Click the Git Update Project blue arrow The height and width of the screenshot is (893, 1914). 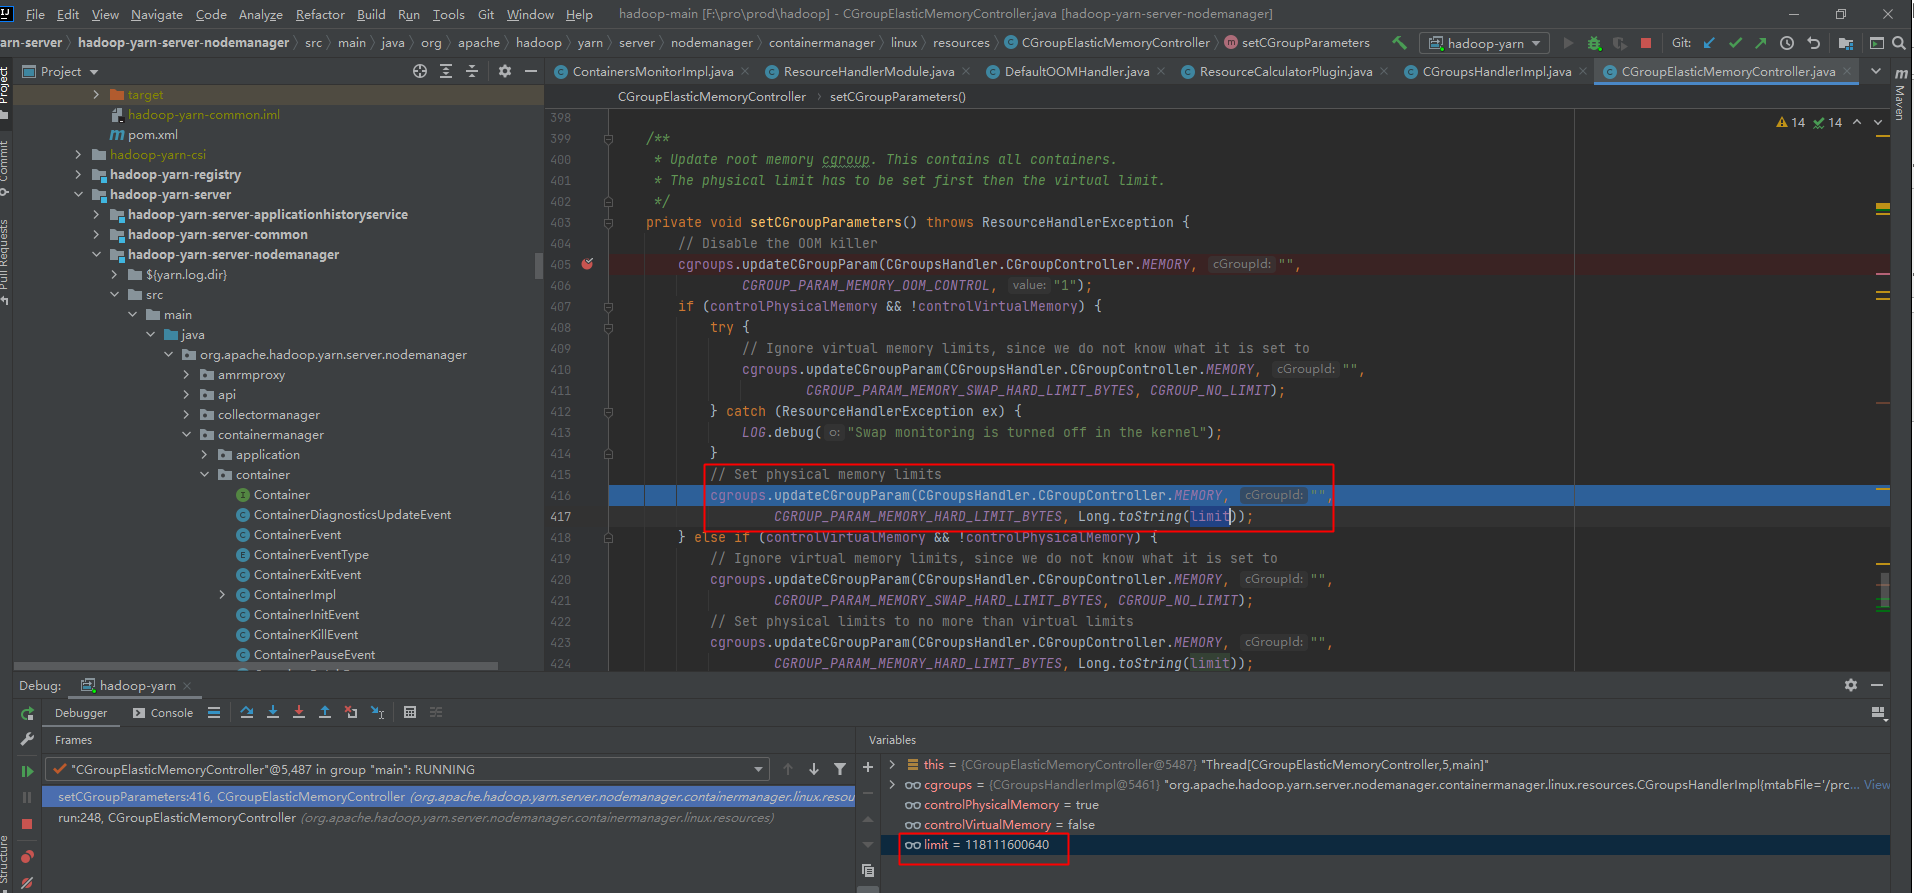[1709, 43]
